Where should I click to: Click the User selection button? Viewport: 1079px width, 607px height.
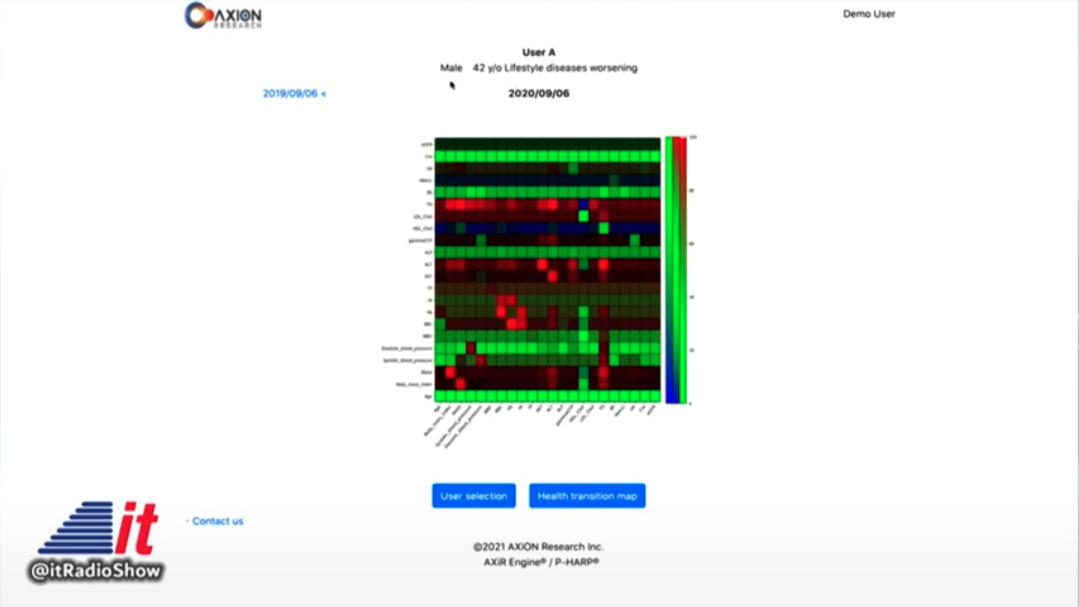coord(474,496)
